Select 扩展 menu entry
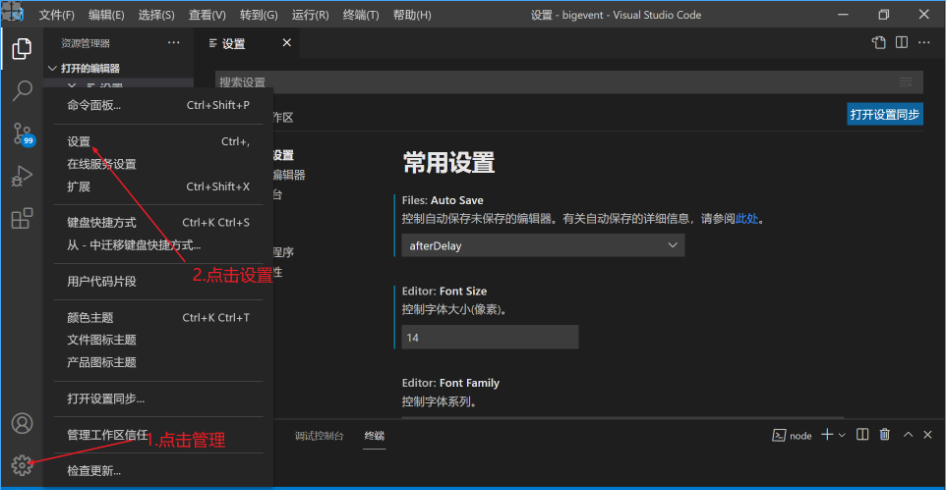The image size is (946, 490). 158,187
